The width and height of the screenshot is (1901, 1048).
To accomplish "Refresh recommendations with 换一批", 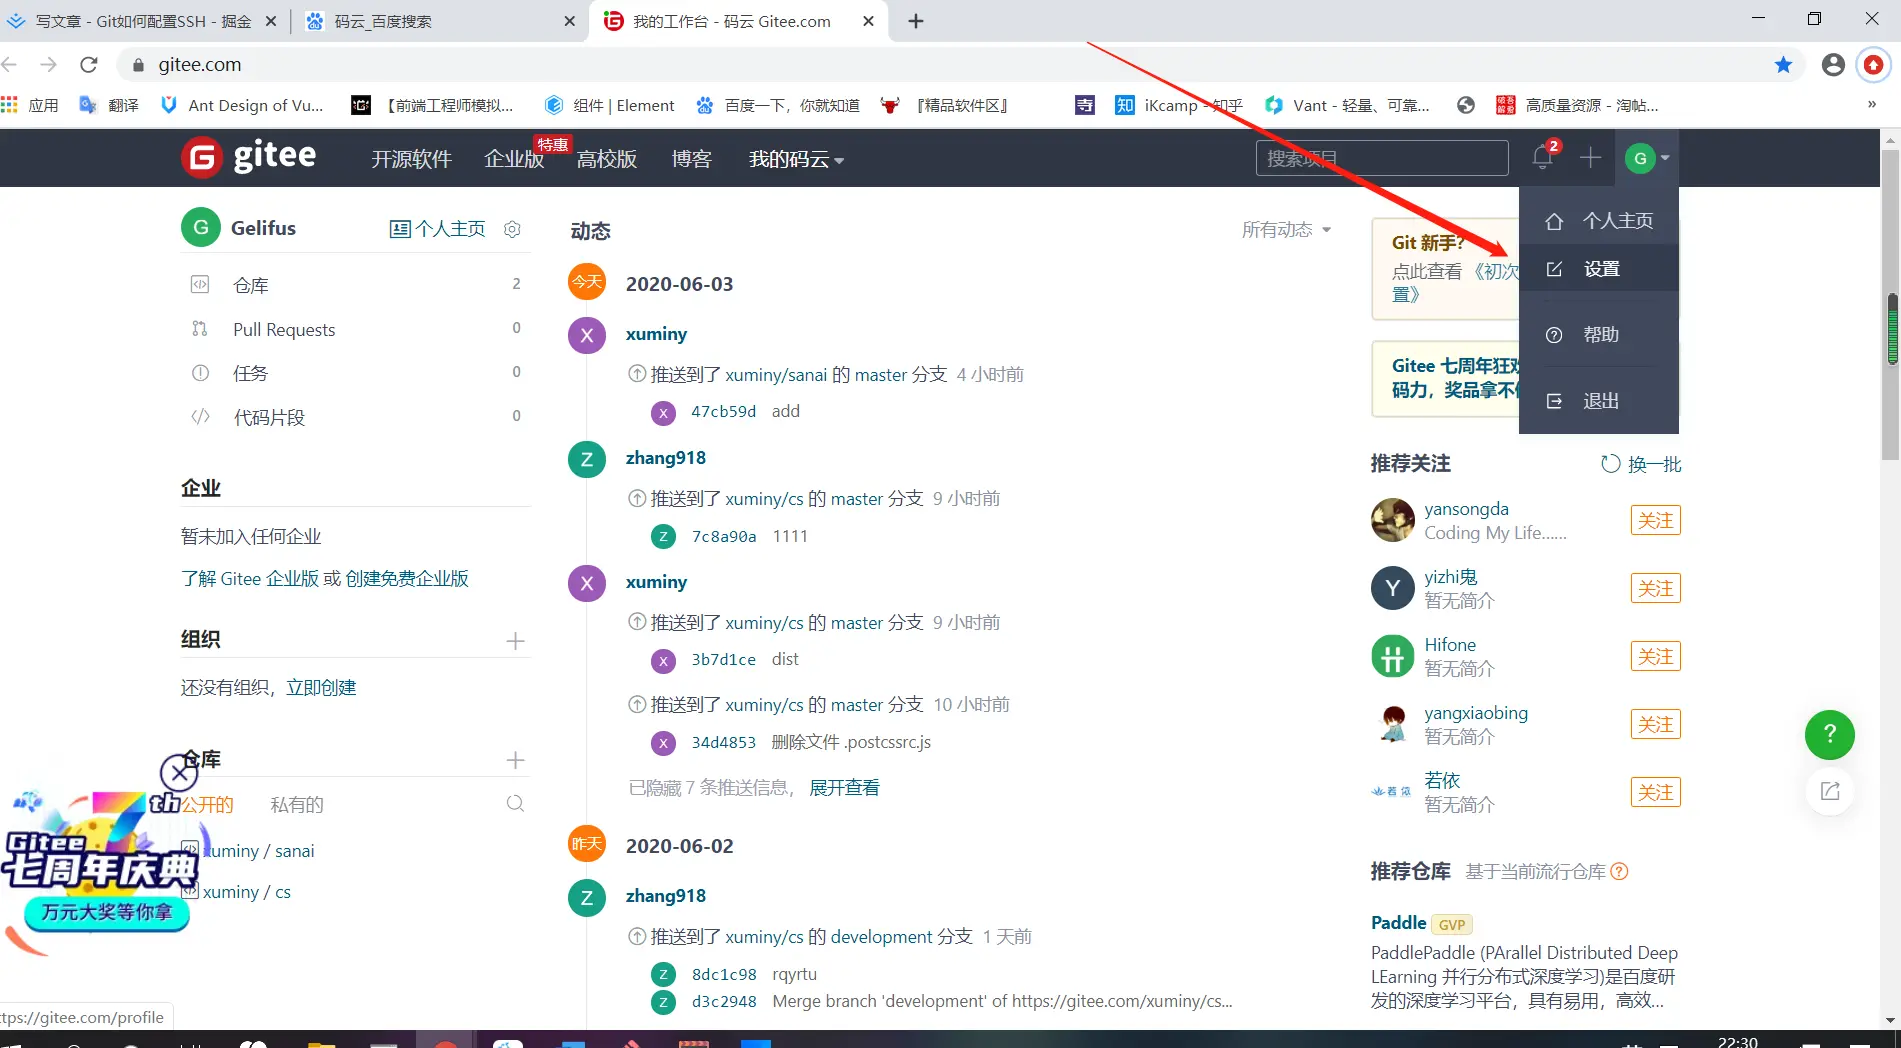I will click(1641, 464).
